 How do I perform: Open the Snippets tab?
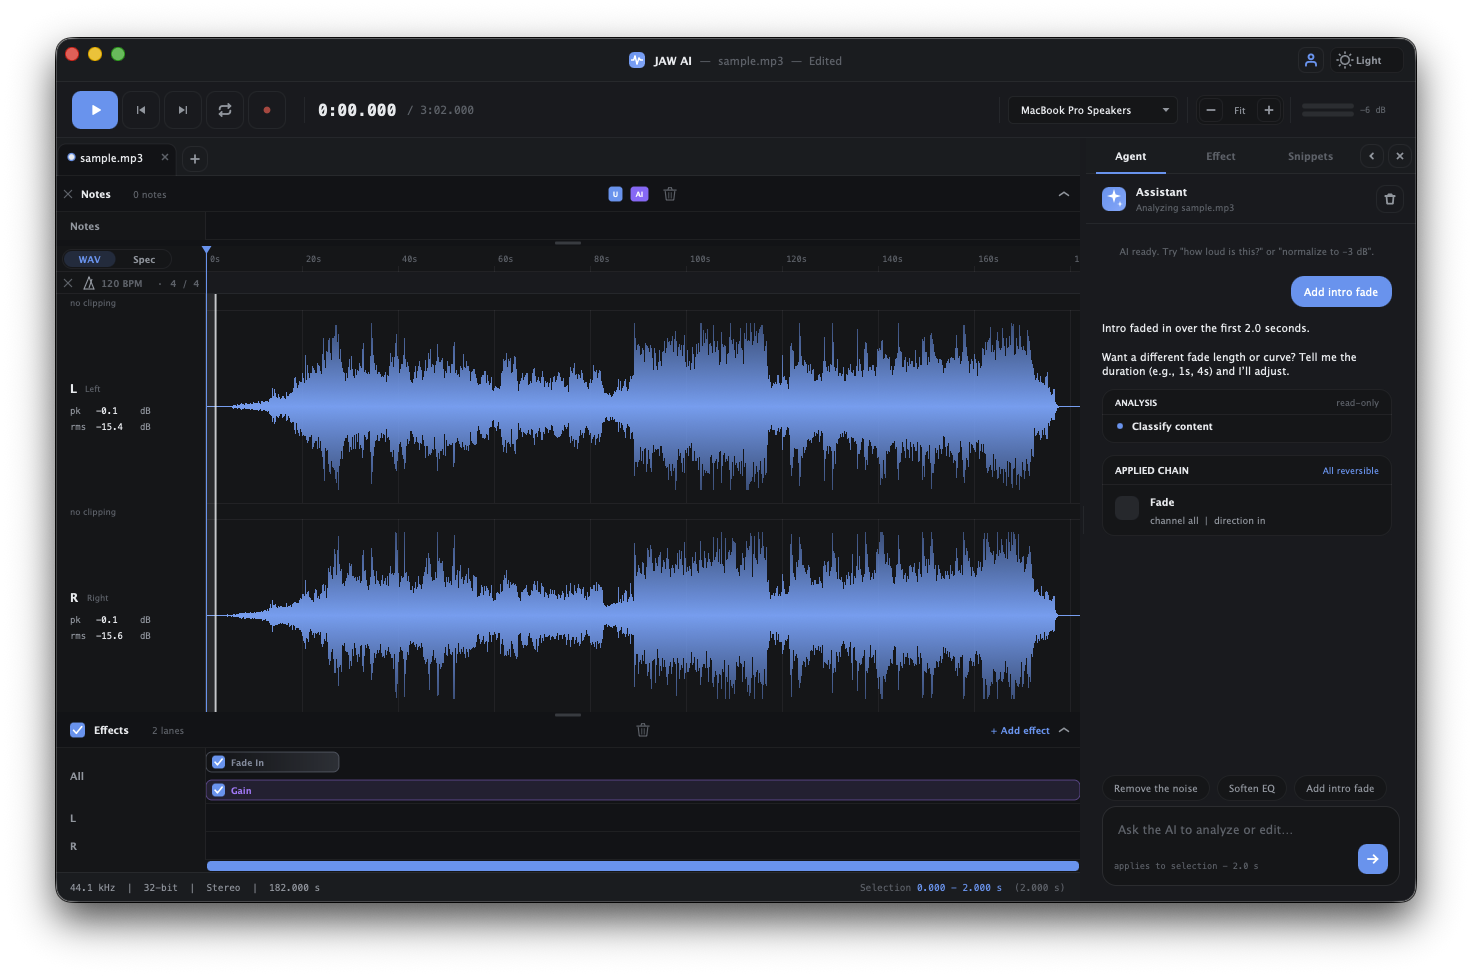pyautogui.click(x=1310, y=156)
